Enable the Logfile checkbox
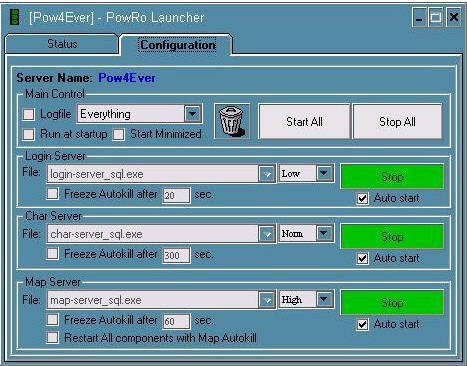This screenshot has height=366, width=467. point(28,114)
